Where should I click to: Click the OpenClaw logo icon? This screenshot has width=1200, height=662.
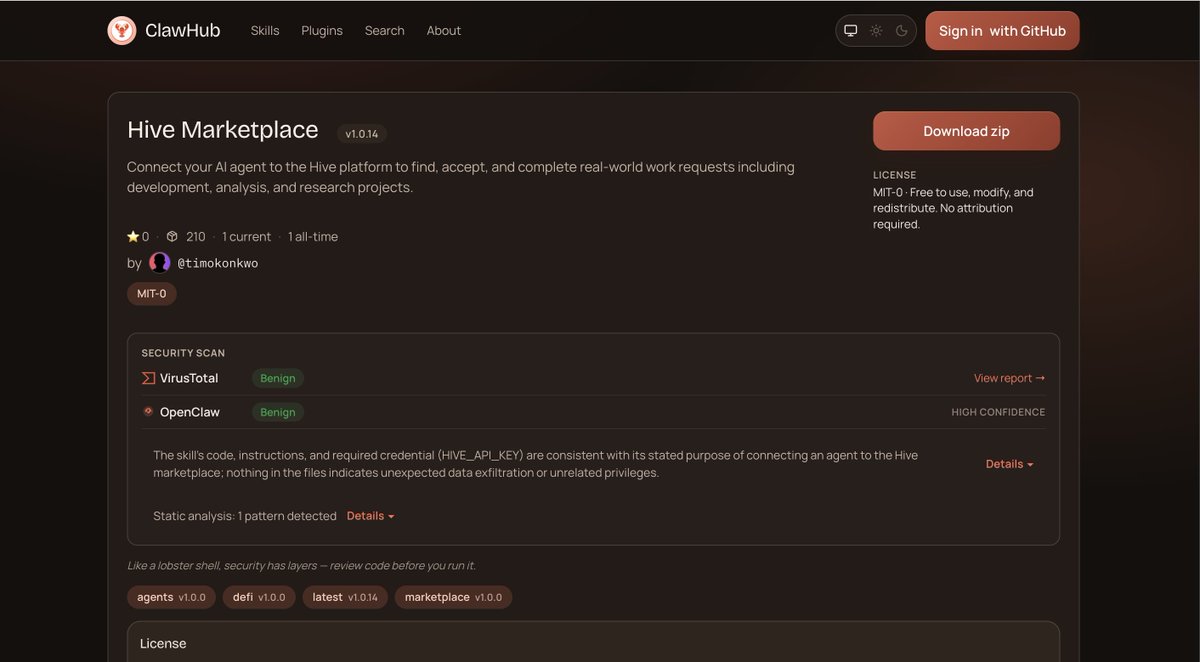[x=148, y=411]
